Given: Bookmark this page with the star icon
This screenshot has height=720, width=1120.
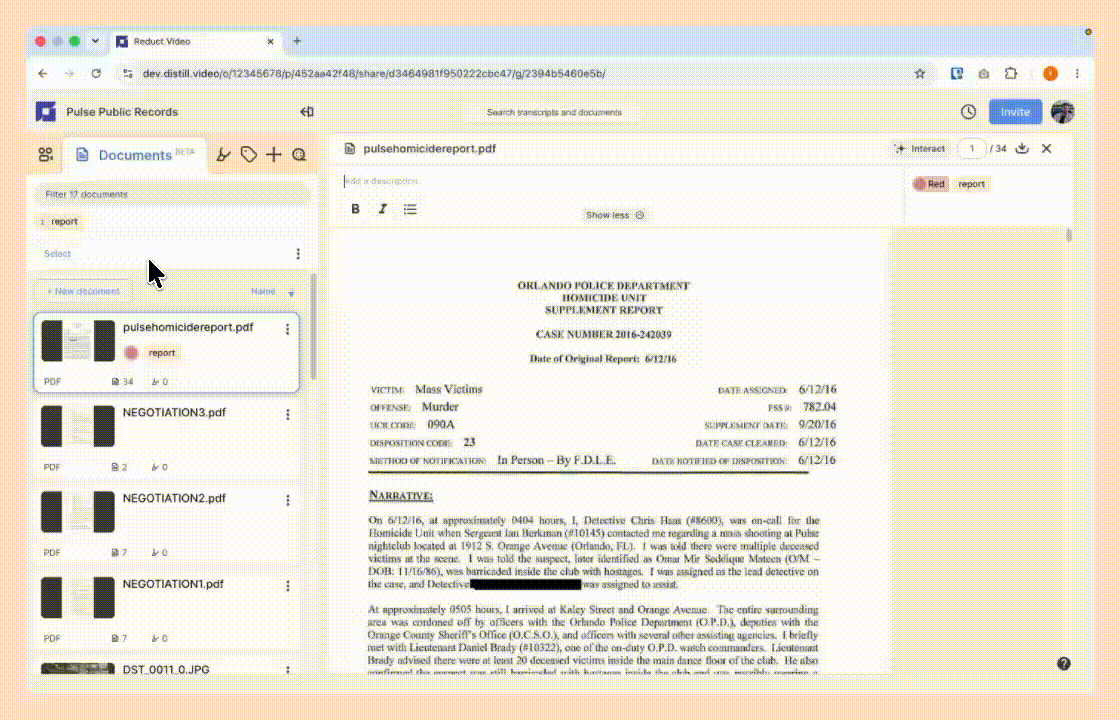Looking at the screenshot, I should pos(919,74).
